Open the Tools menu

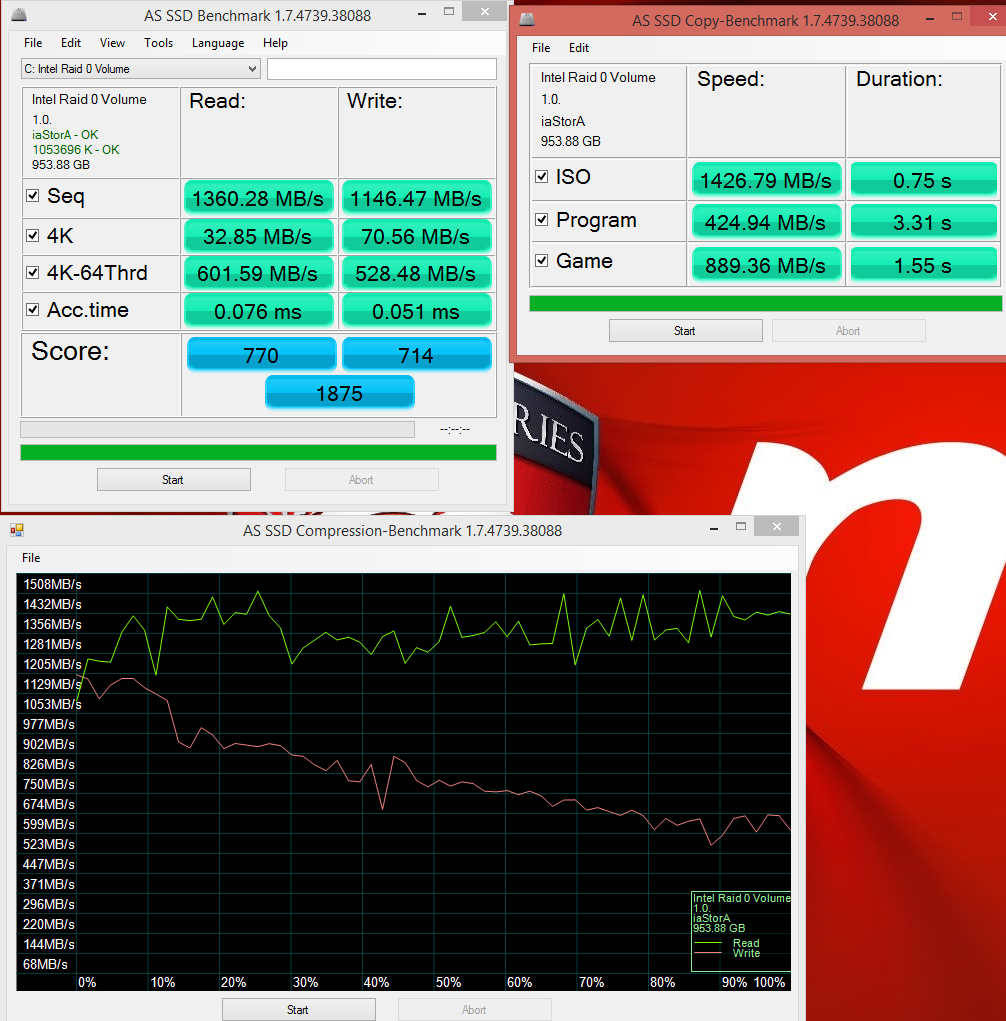point(158,42)
